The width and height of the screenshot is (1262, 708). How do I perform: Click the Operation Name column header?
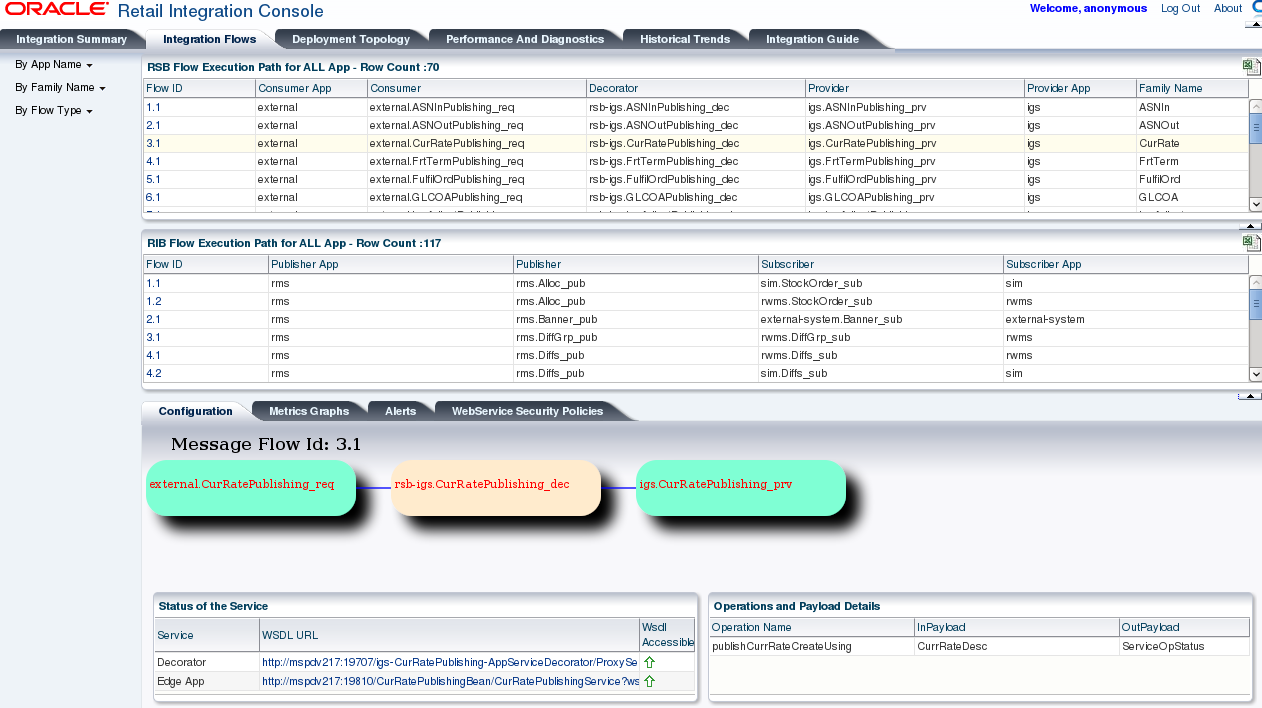[812, 627]
